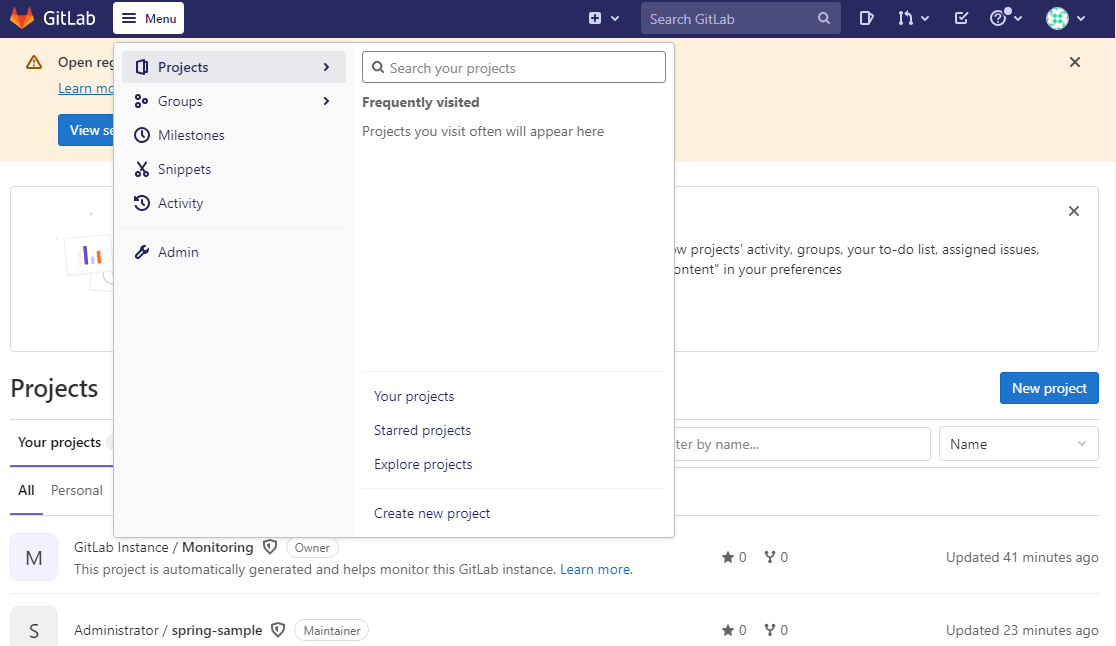Click the Activity history icon

pos(142,203)
